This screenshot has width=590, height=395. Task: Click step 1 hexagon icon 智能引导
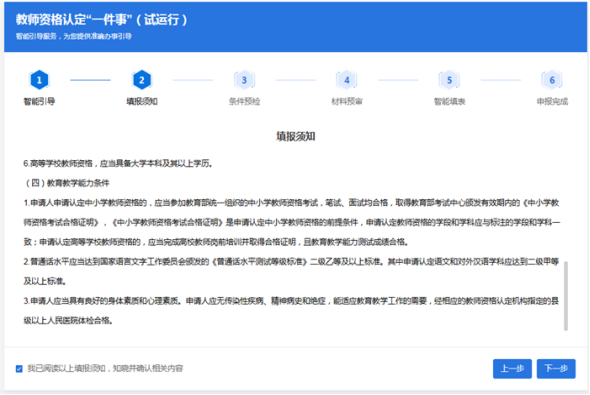(x=39, y=80)
